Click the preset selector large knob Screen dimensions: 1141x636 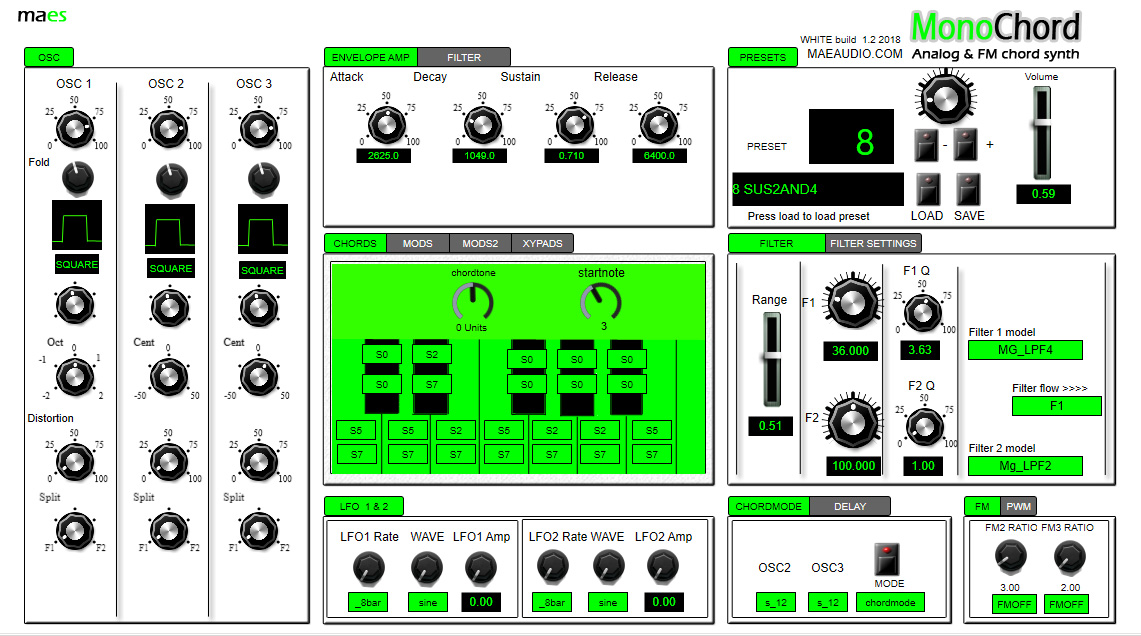tap(945, 97)
